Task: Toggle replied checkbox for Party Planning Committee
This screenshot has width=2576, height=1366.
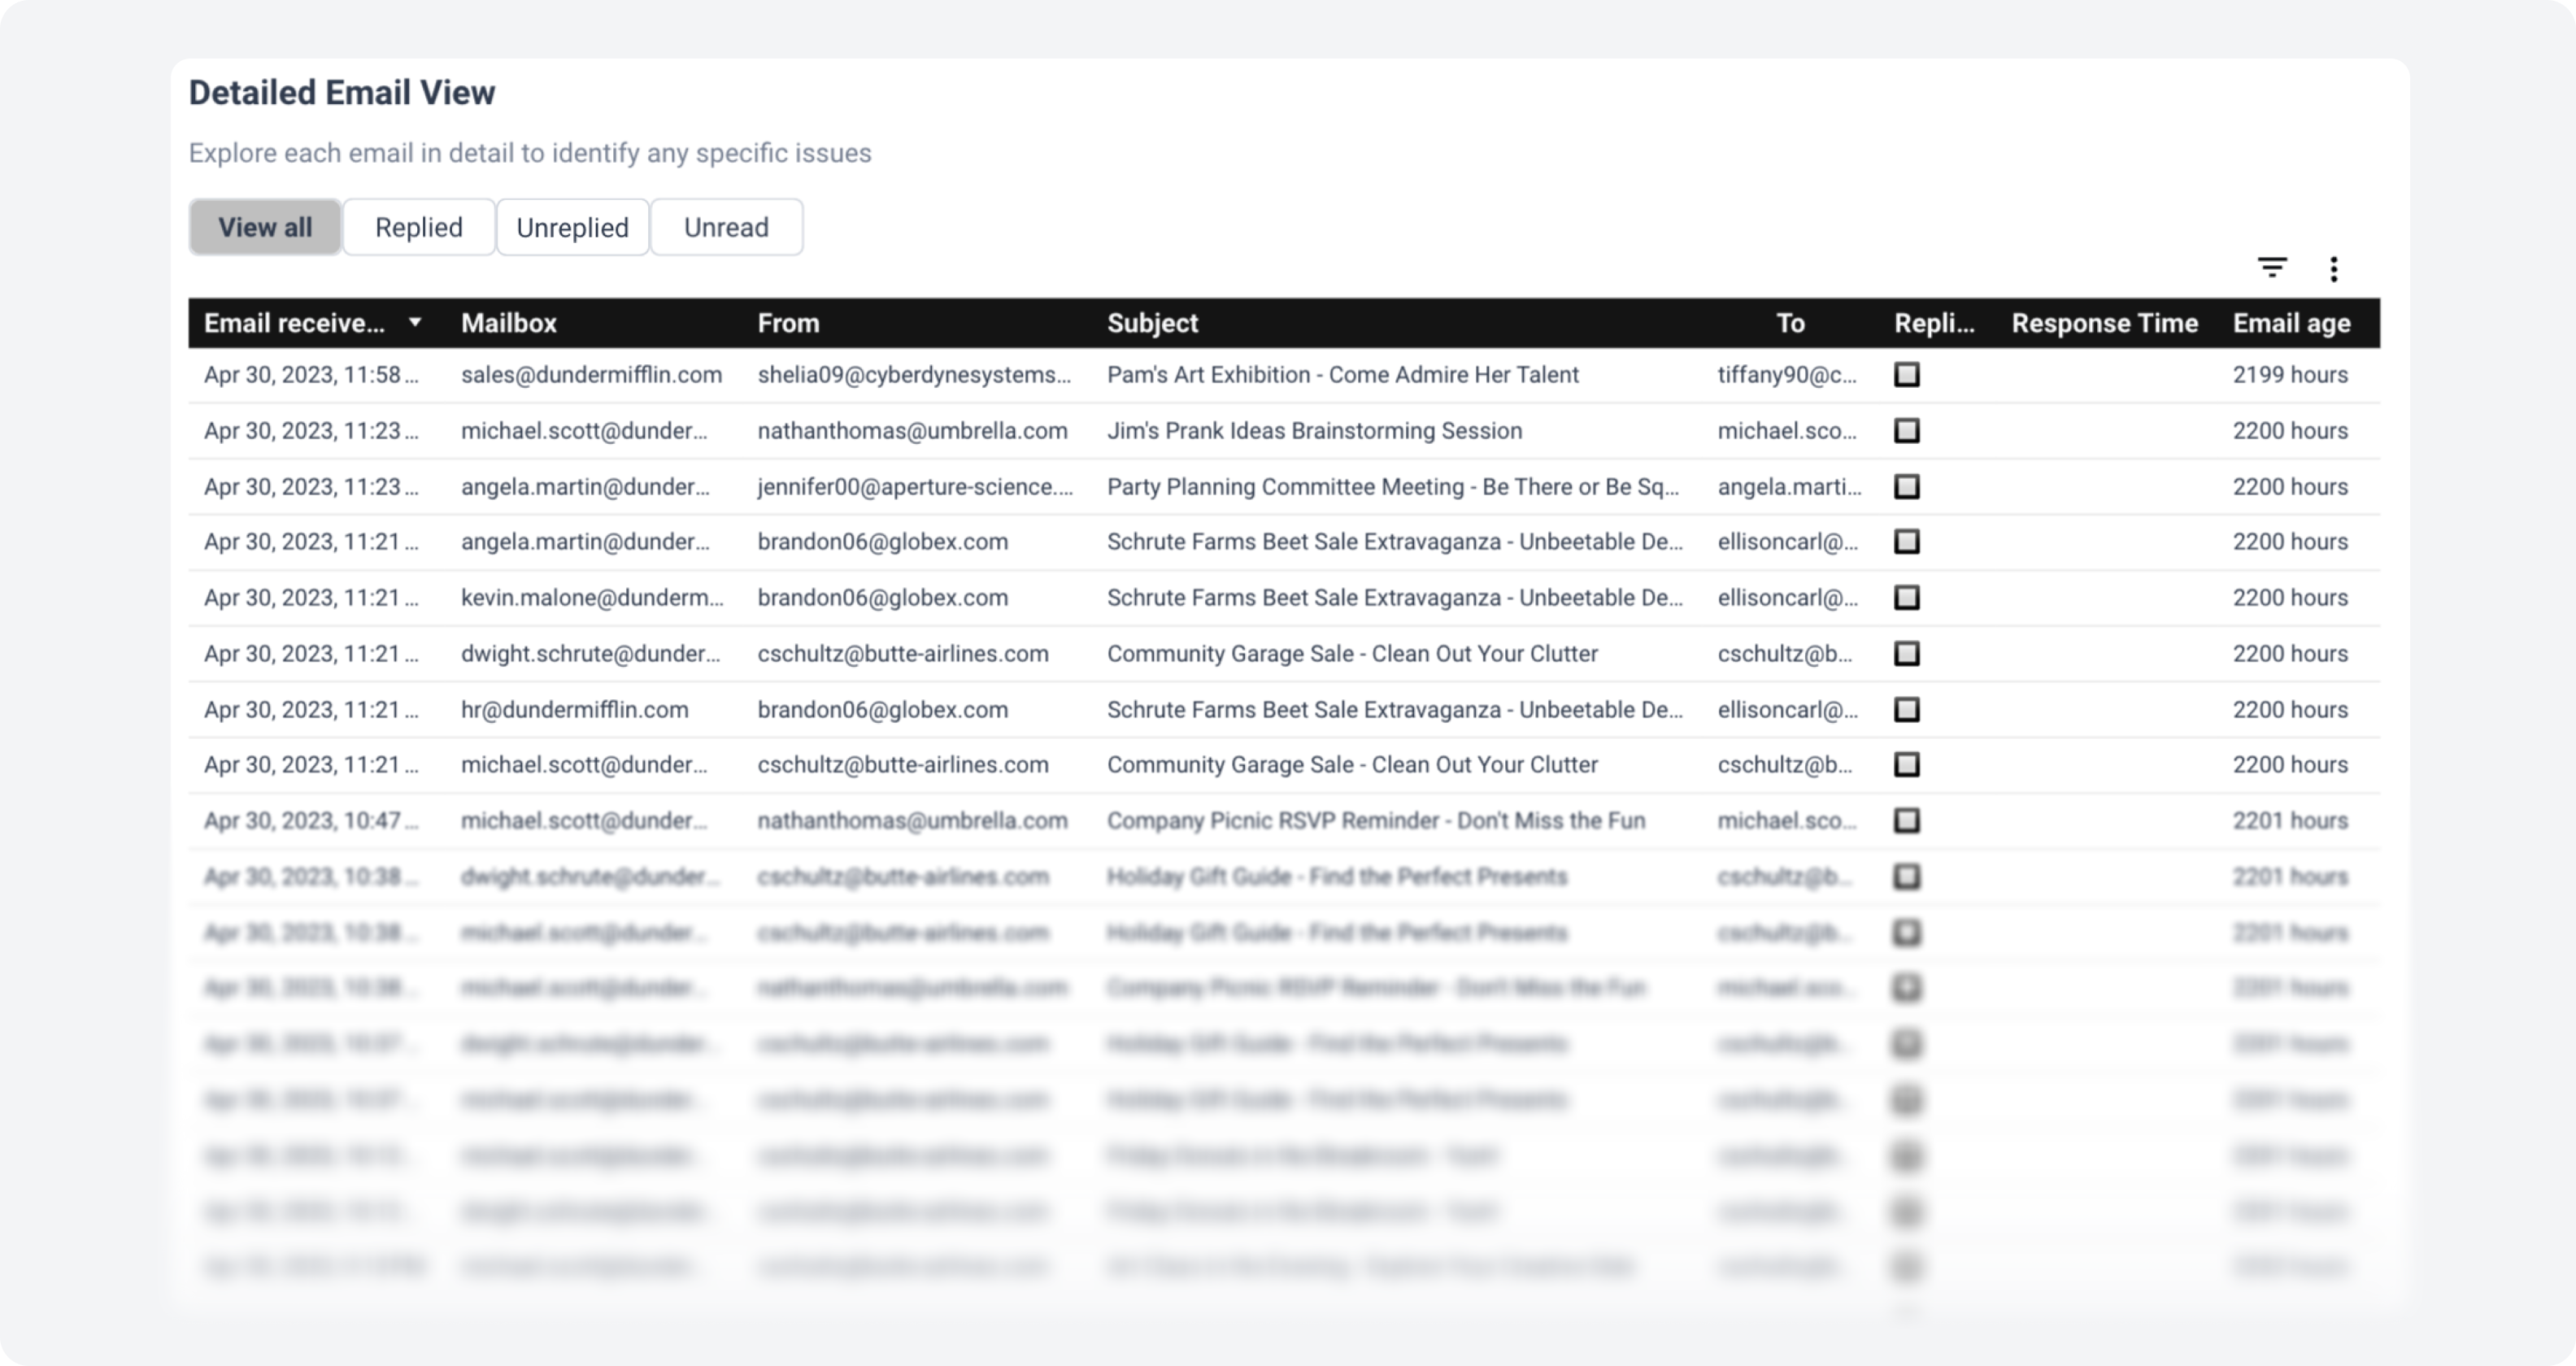Action: 1907,487
